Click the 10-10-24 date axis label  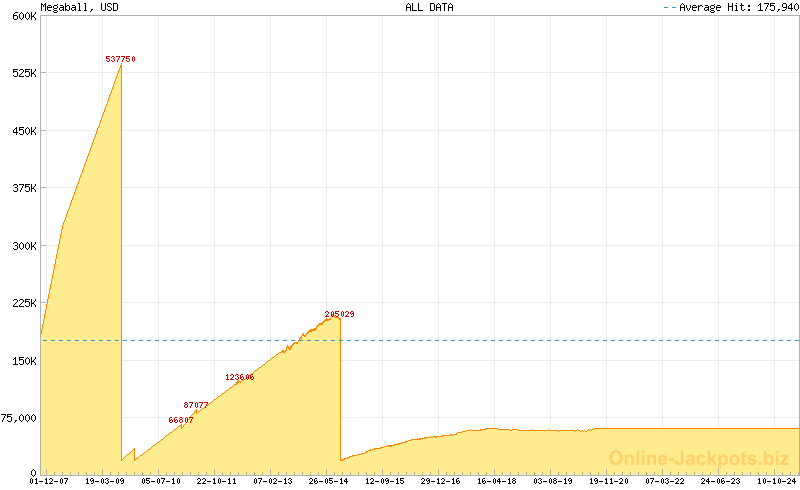[777, 481]
